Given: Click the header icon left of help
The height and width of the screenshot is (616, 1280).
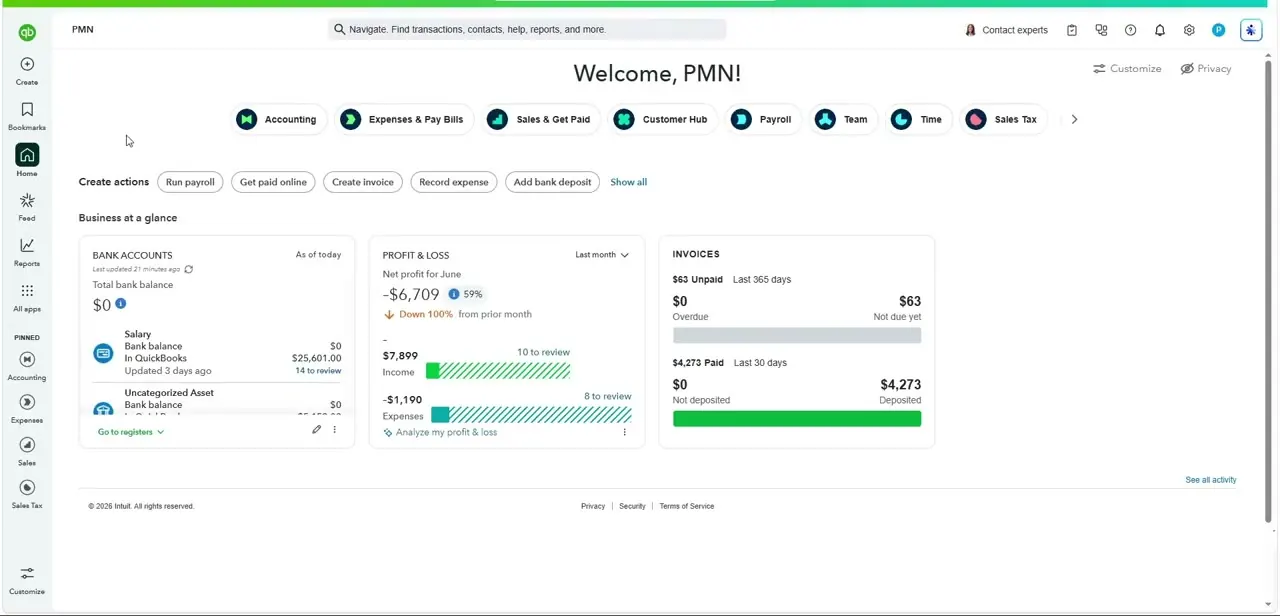Looking at the screenshot, I should coord(1101,30).
